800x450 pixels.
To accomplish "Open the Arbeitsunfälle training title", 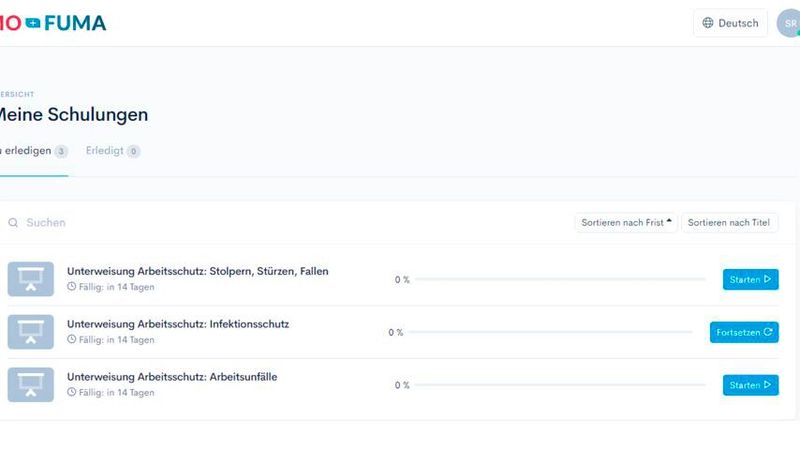I will tap(172, 377).
